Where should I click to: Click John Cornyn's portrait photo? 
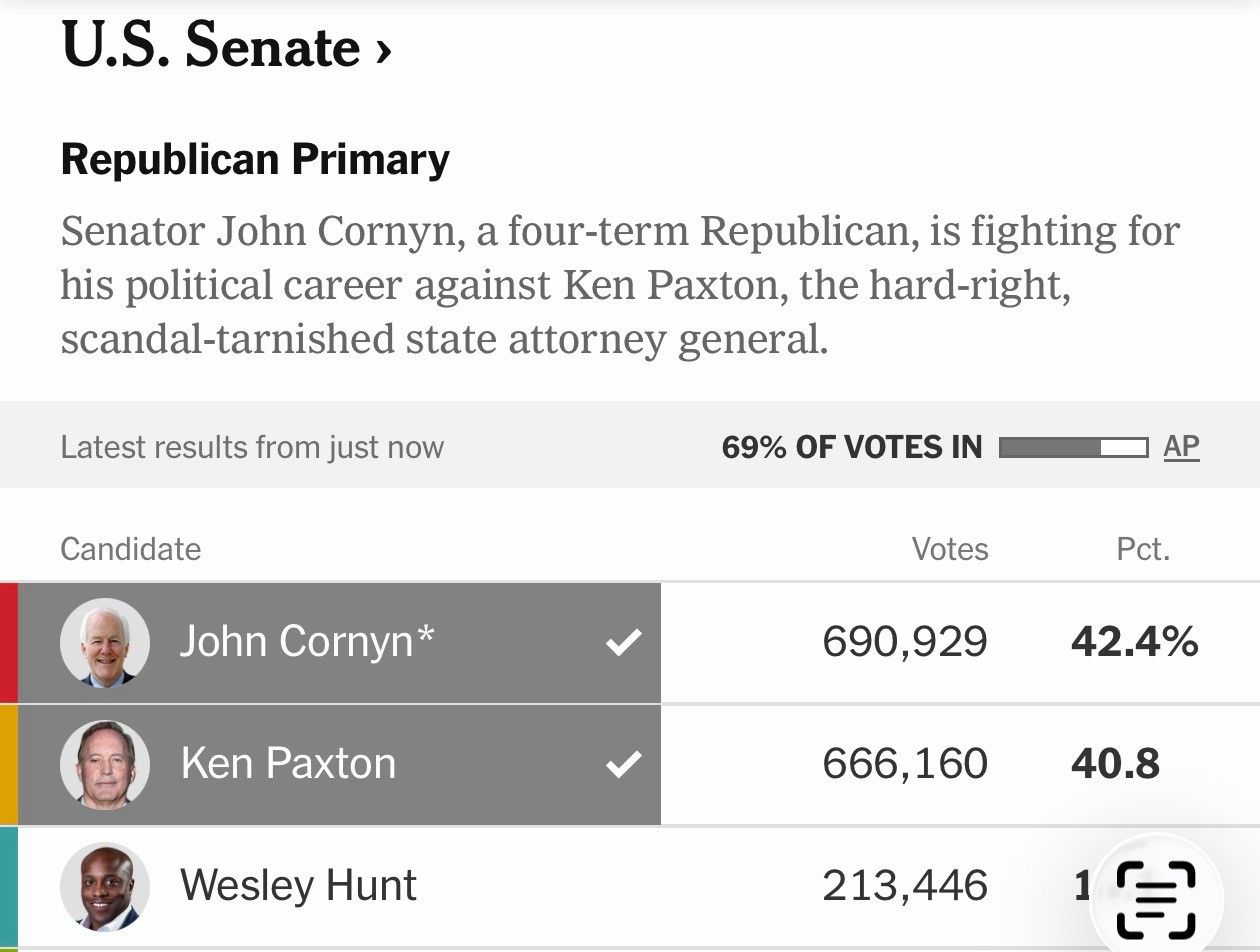point(105,643)
